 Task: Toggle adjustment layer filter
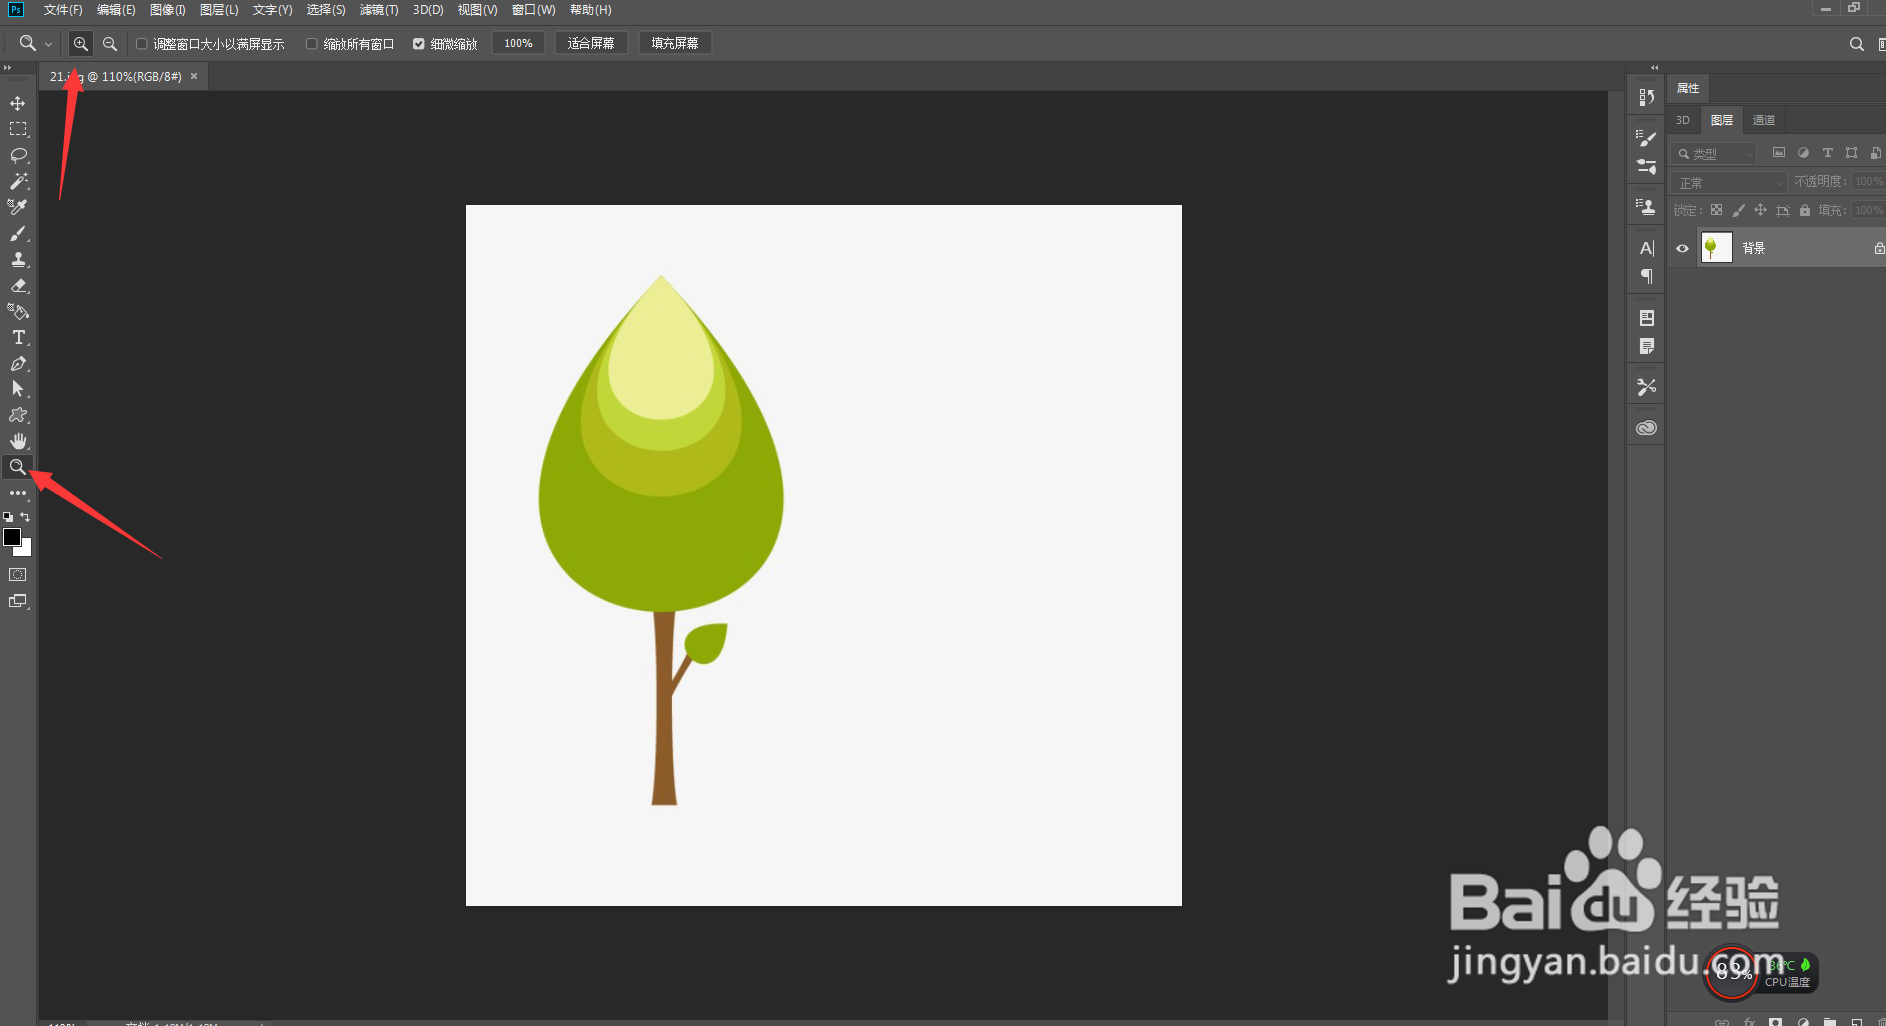point(1803,153)
